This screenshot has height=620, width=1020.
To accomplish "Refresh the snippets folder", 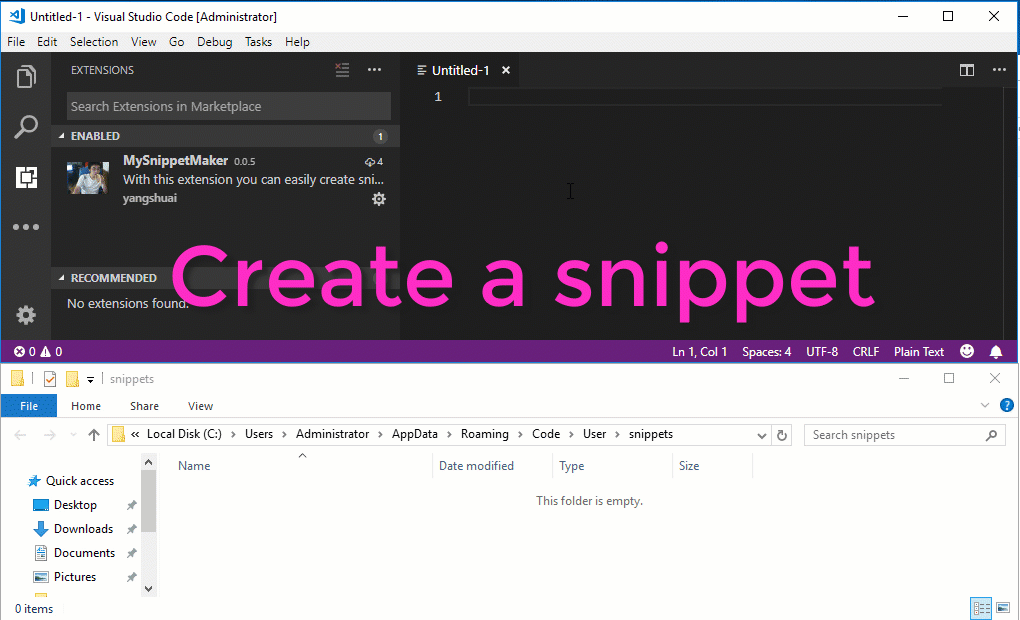I will click(782, 435).
